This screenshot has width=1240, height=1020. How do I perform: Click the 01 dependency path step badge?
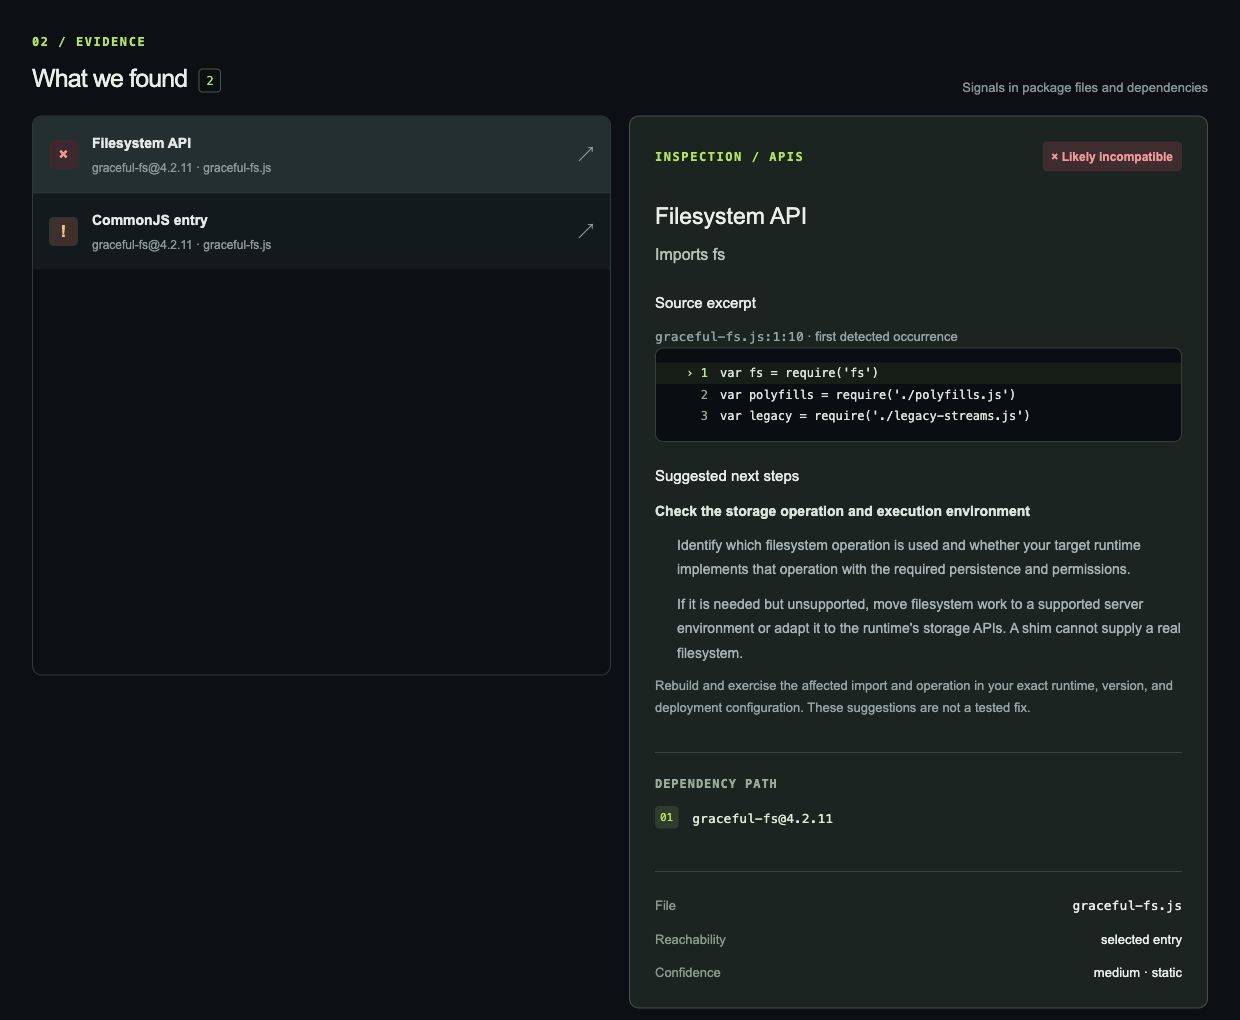click(x=666, y=817)
